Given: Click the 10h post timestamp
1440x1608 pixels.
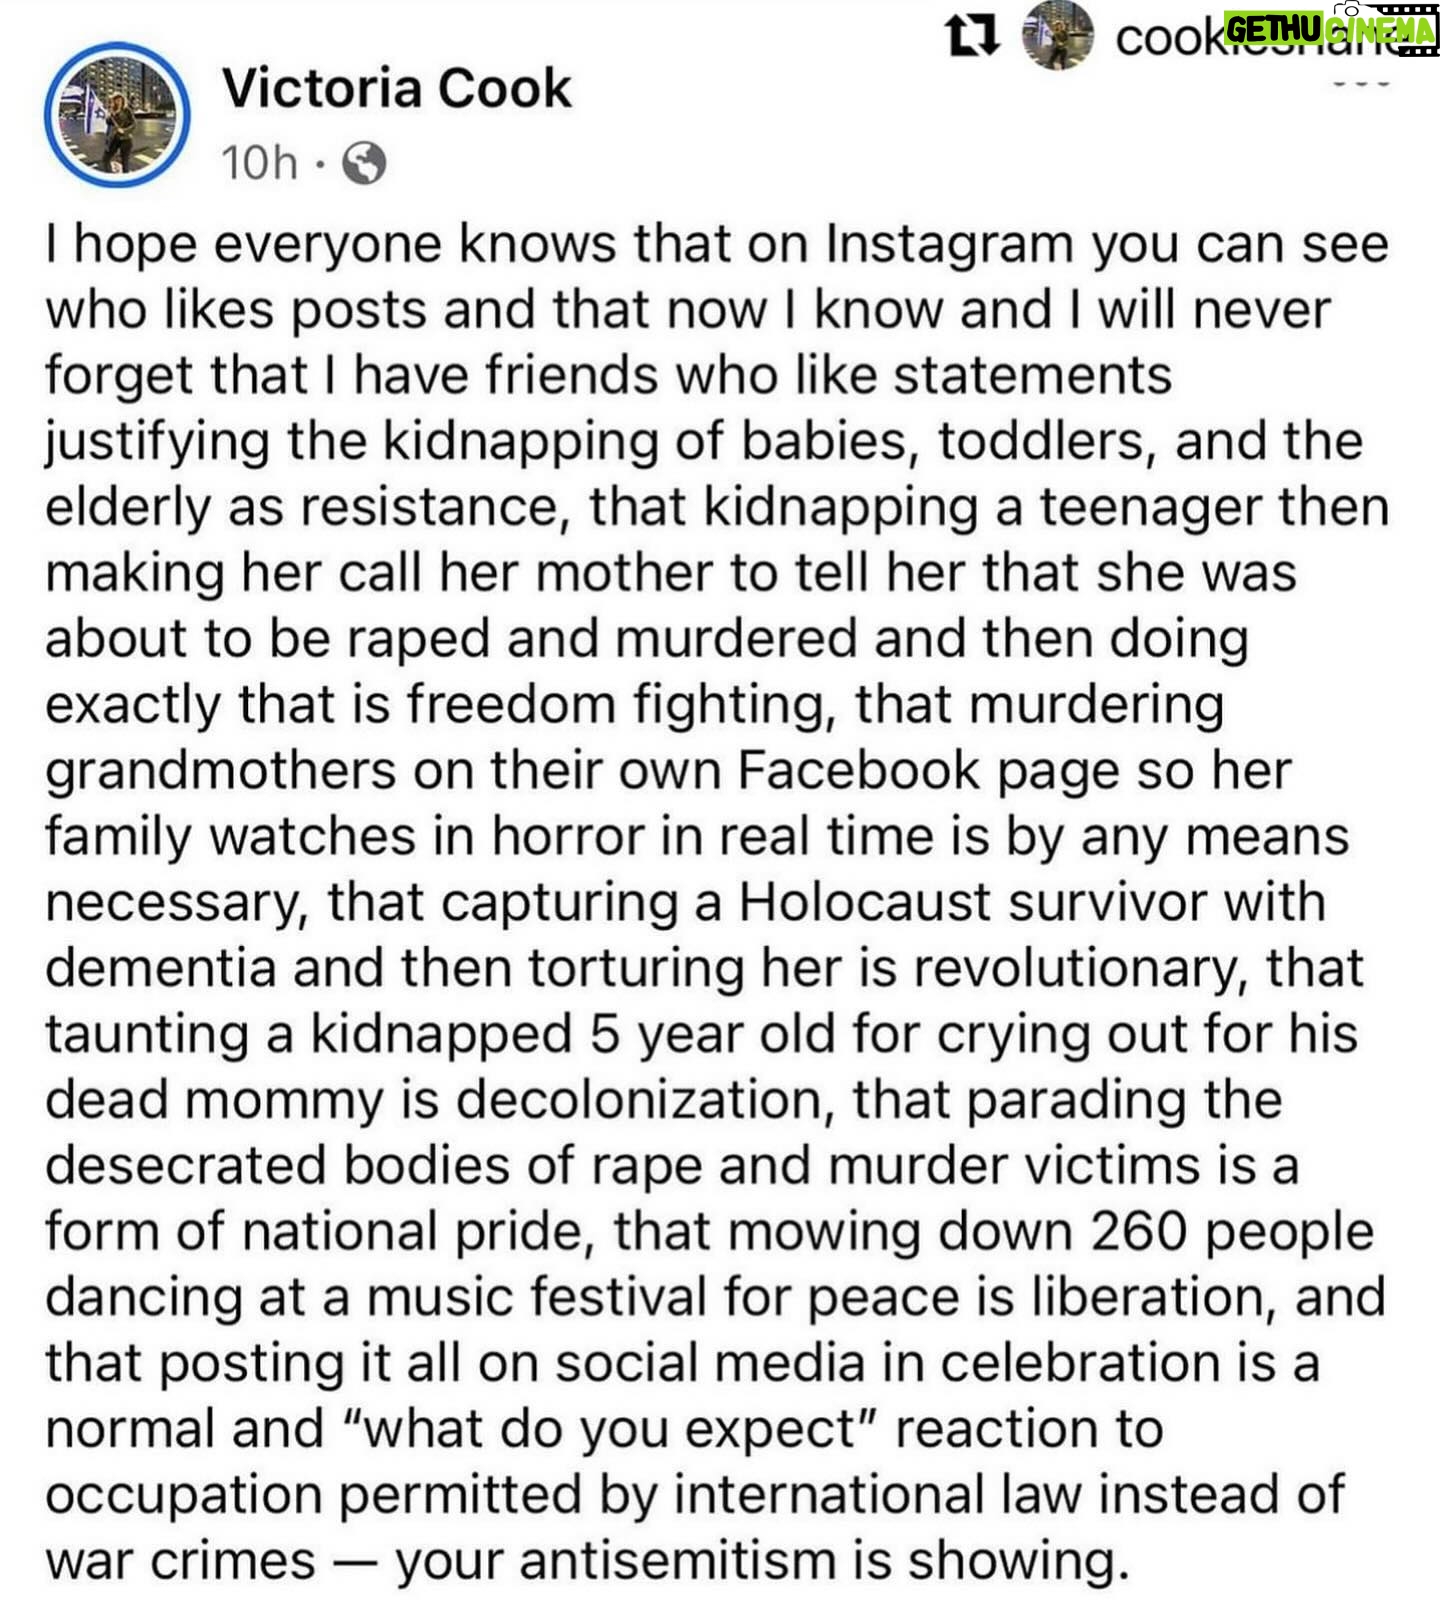Looking at the screenshot, I should (x=260, y=163).
